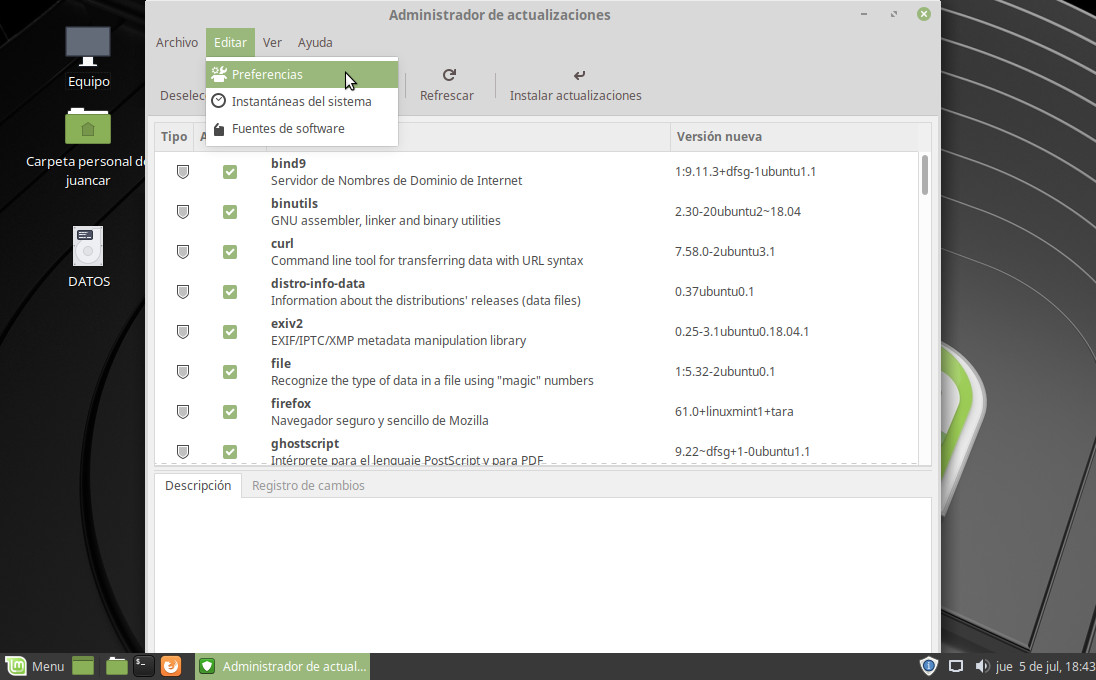
Task: Choose Preferencias in the Editar menu
Action: (267, 74)
